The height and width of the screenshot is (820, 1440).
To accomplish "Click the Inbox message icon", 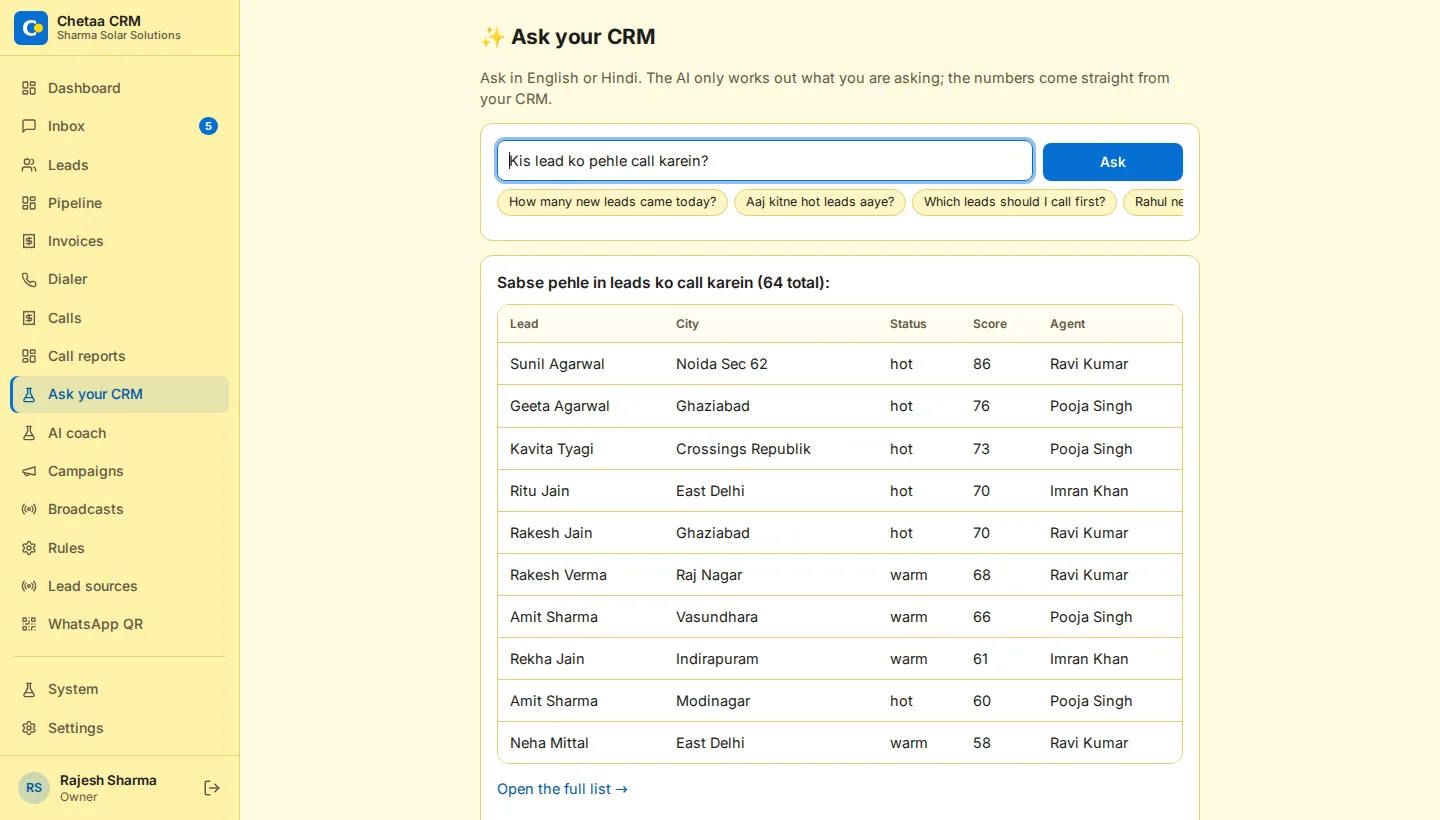I will point(29,126).
